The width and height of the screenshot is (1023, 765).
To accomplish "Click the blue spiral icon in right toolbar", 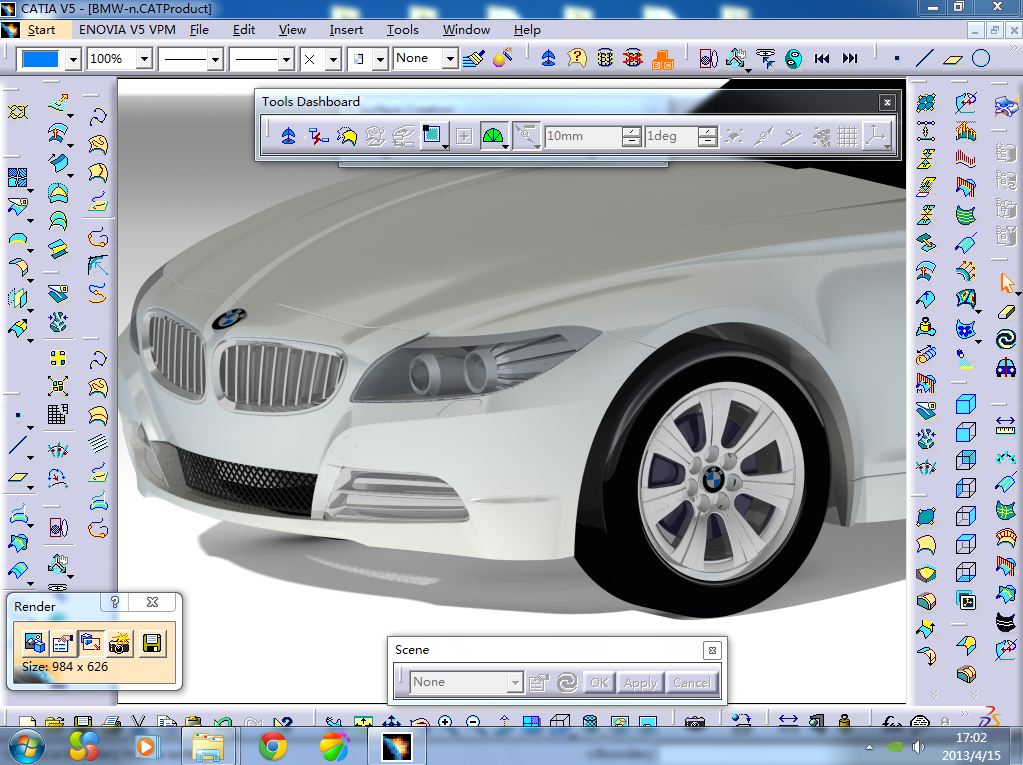I will (x=1006, y=339).
